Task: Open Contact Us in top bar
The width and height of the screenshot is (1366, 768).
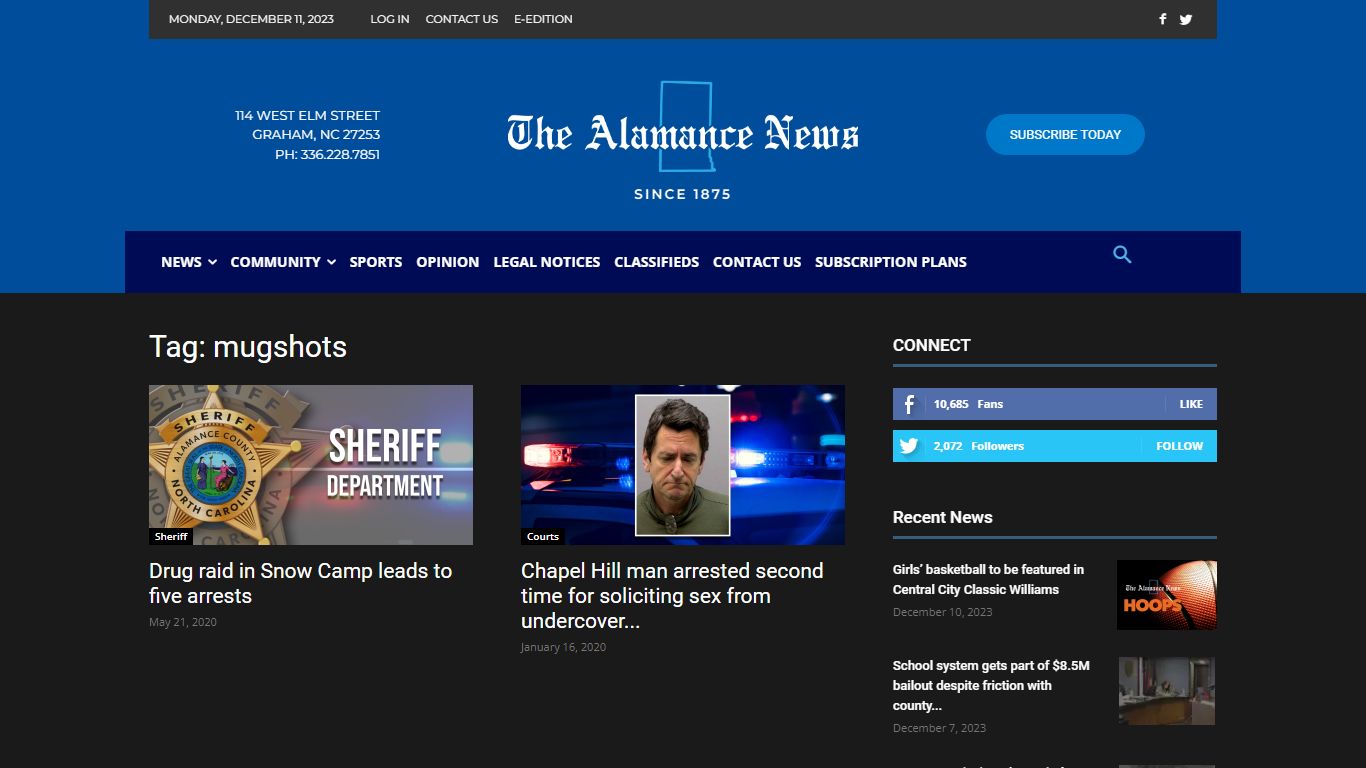Action: tap(462, 19)
